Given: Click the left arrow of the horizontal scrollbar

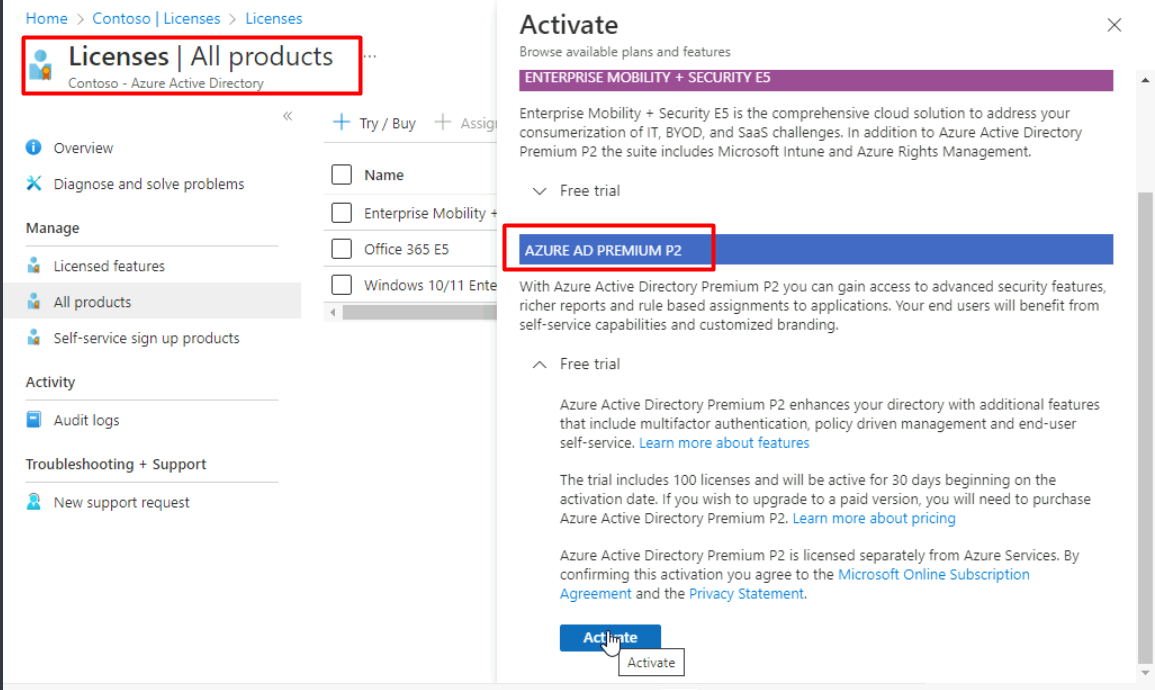Looking at the screenshot, I should click(333, 312).
